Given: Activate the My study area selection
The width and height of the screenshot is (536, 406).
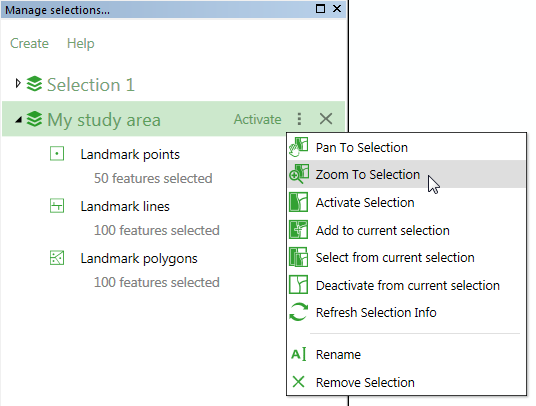Looking at the screenshot, I should 258,119.
